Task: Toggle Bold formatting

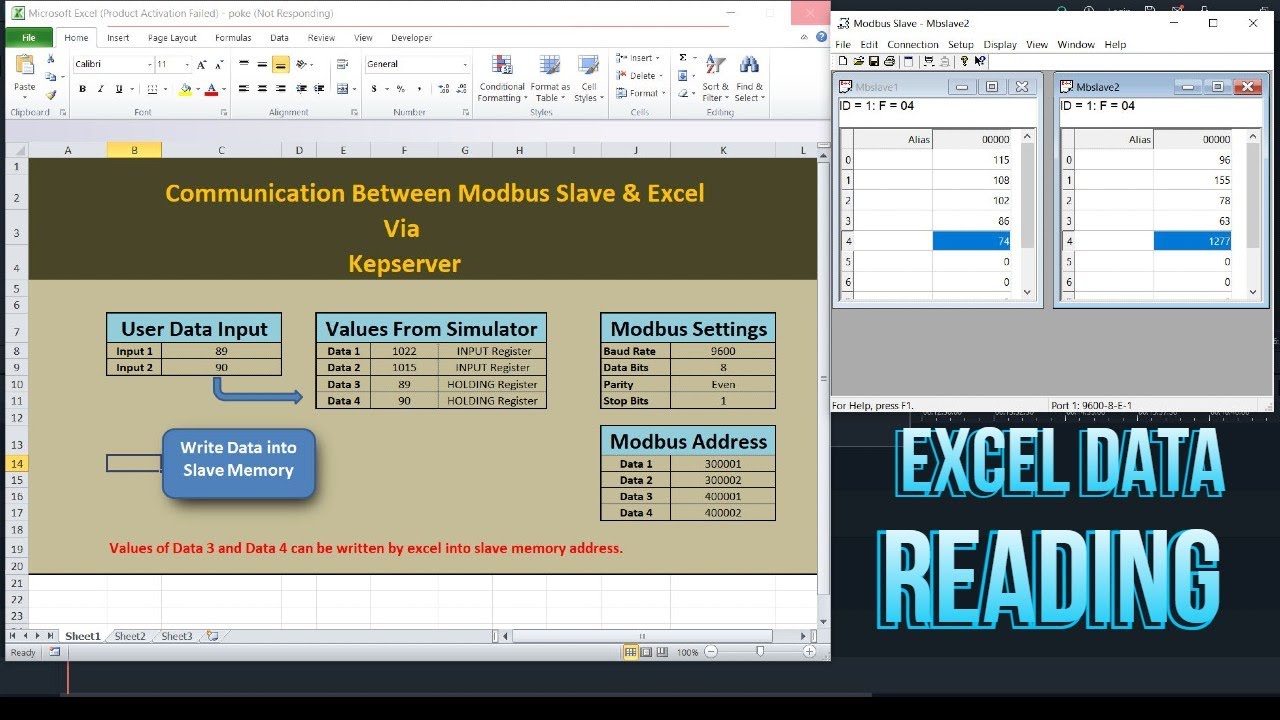Action: pyautogui.click(x=83, y=89)
